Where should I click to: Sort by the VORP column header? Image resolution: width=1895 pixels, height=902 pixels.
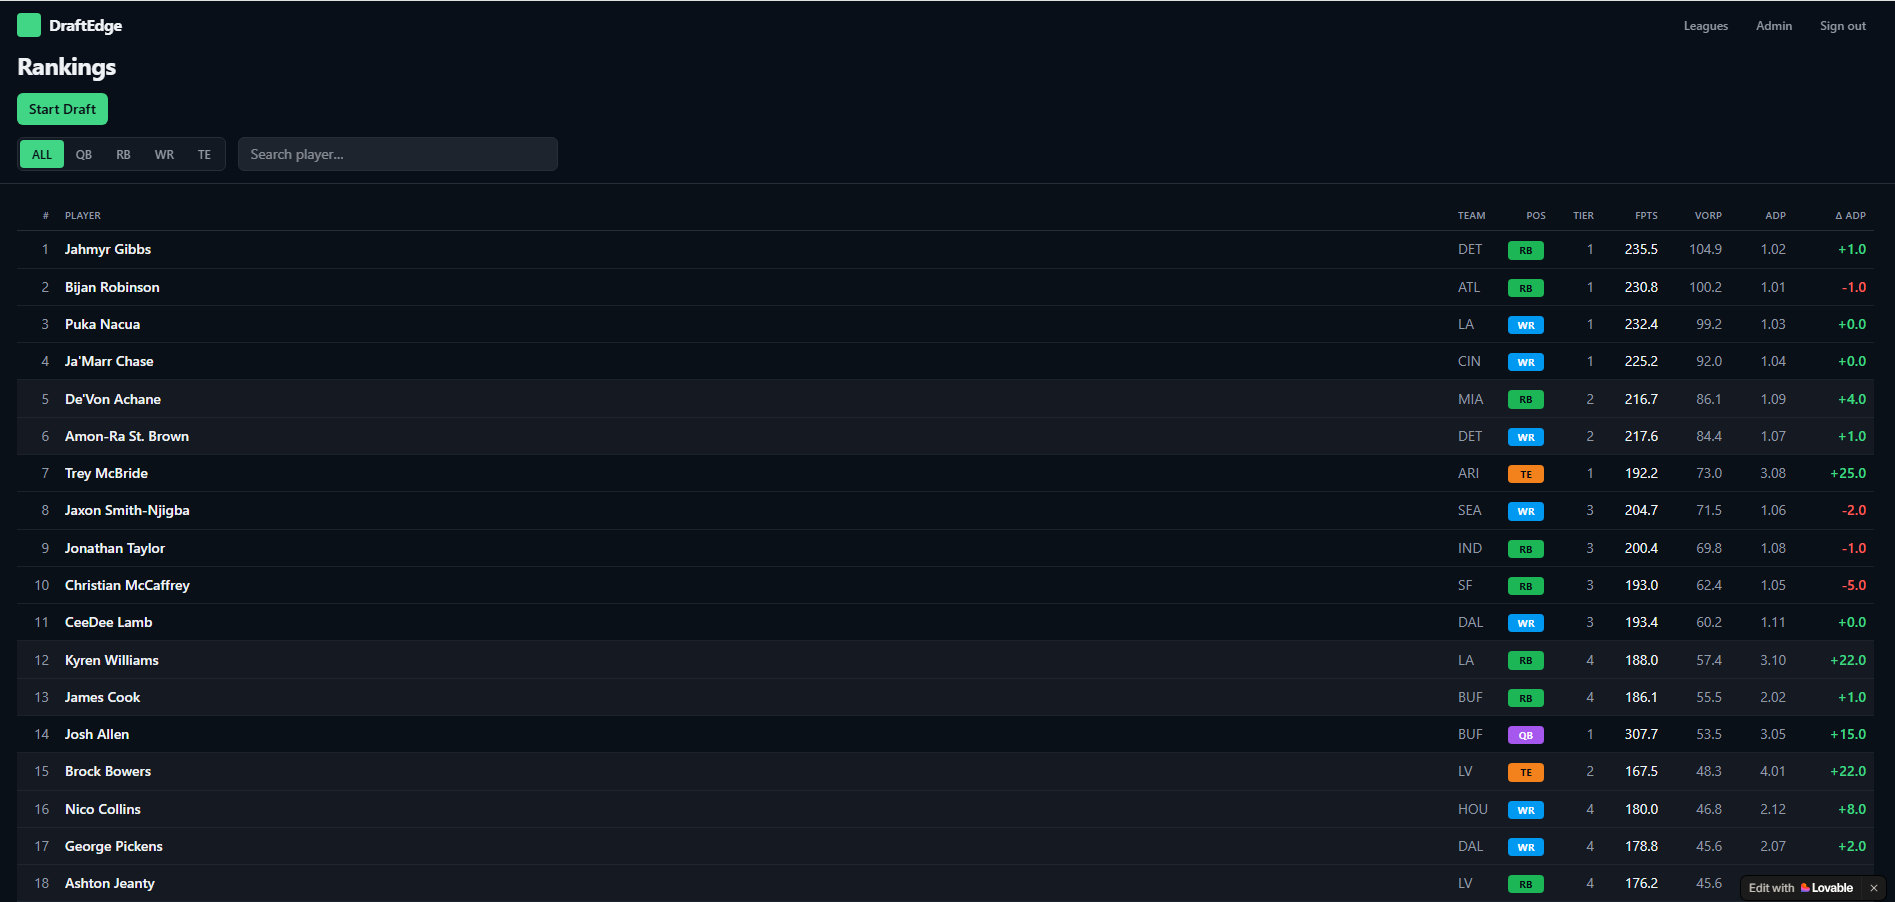click(x=1708, y=215)
